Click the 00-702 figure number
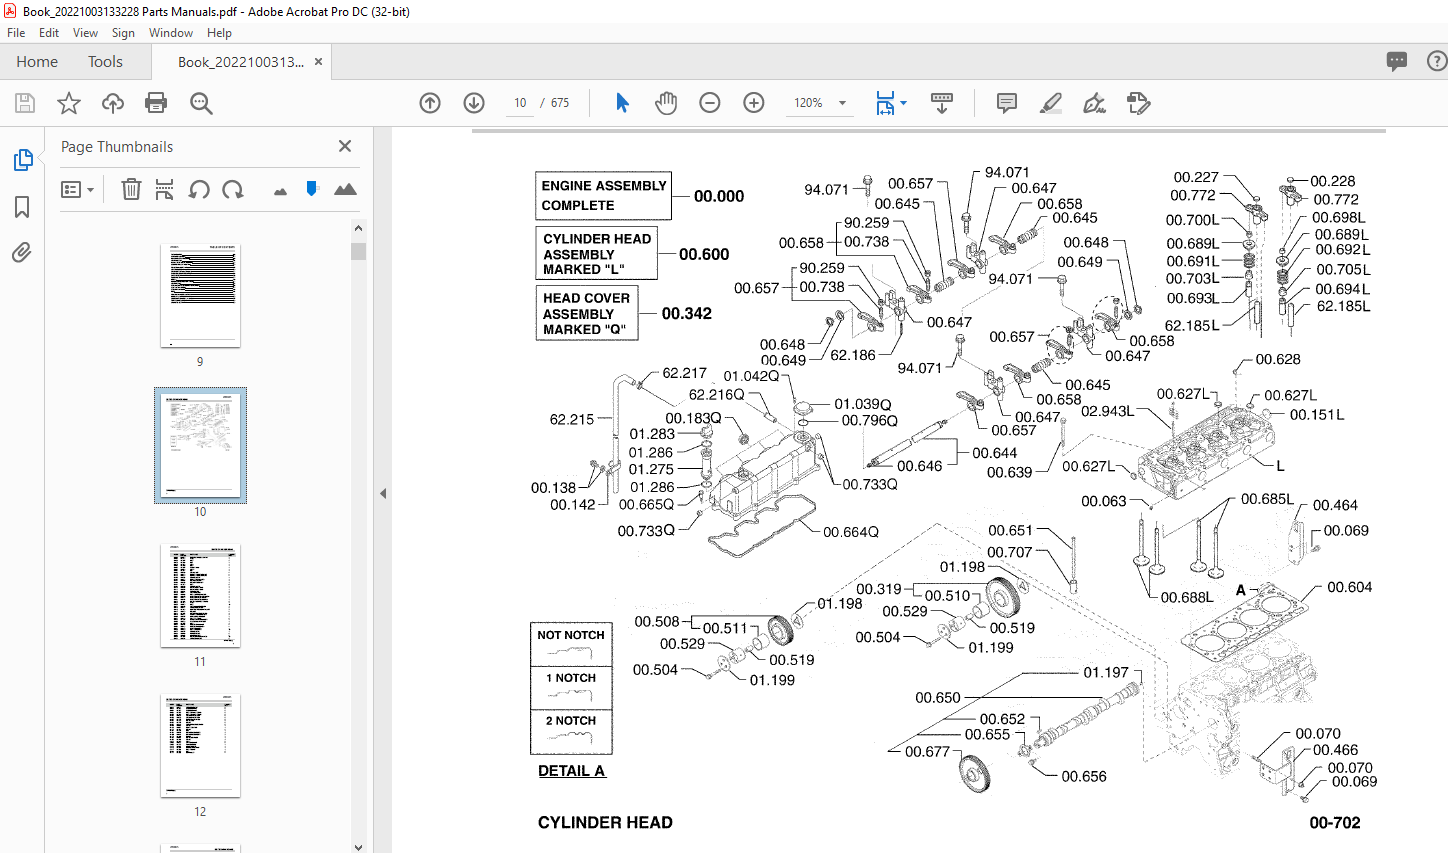The width and height of the screenshot is (1448, 853). pyautogui.click(x=1335, y=823)
